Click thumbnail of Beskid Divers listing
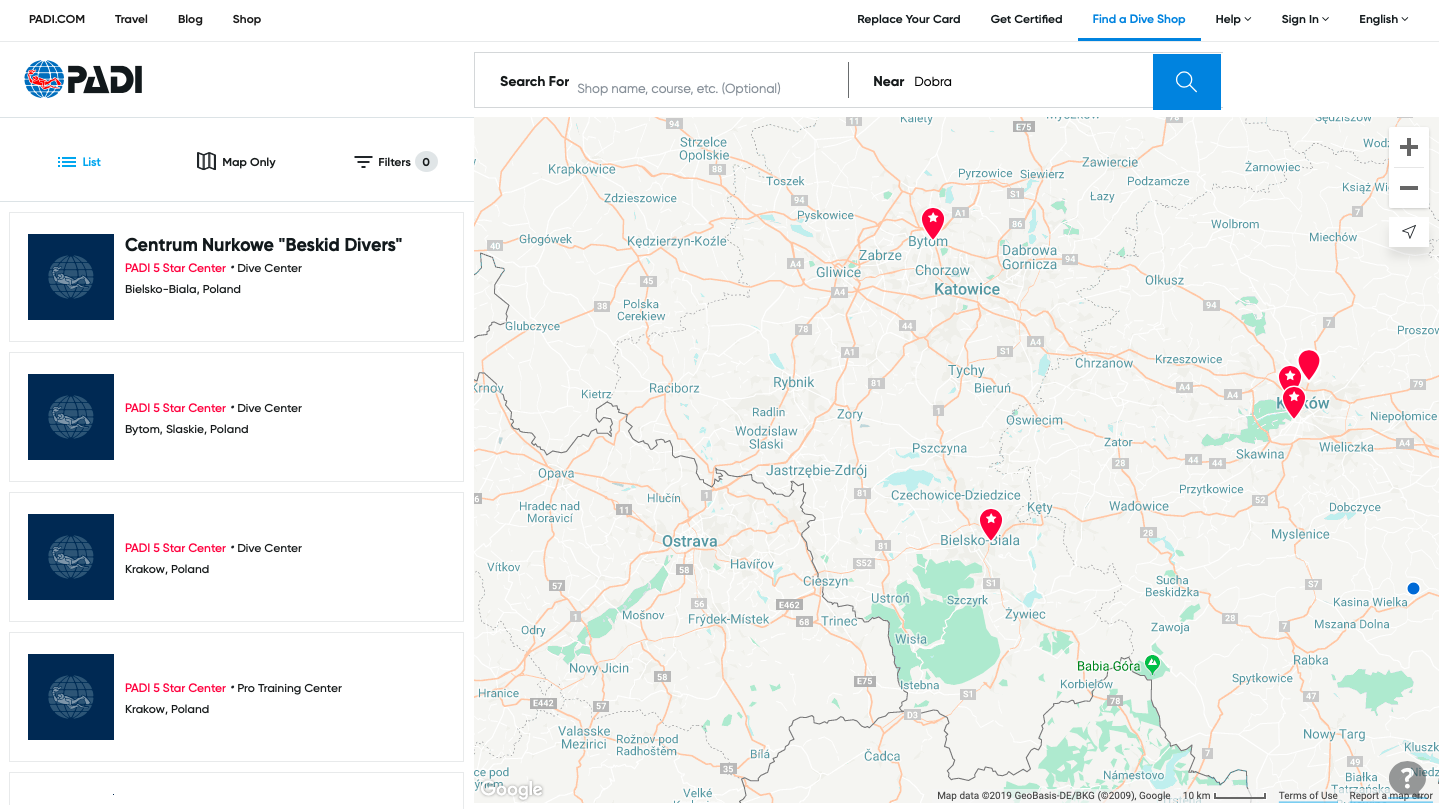 (x=71, y=277)
